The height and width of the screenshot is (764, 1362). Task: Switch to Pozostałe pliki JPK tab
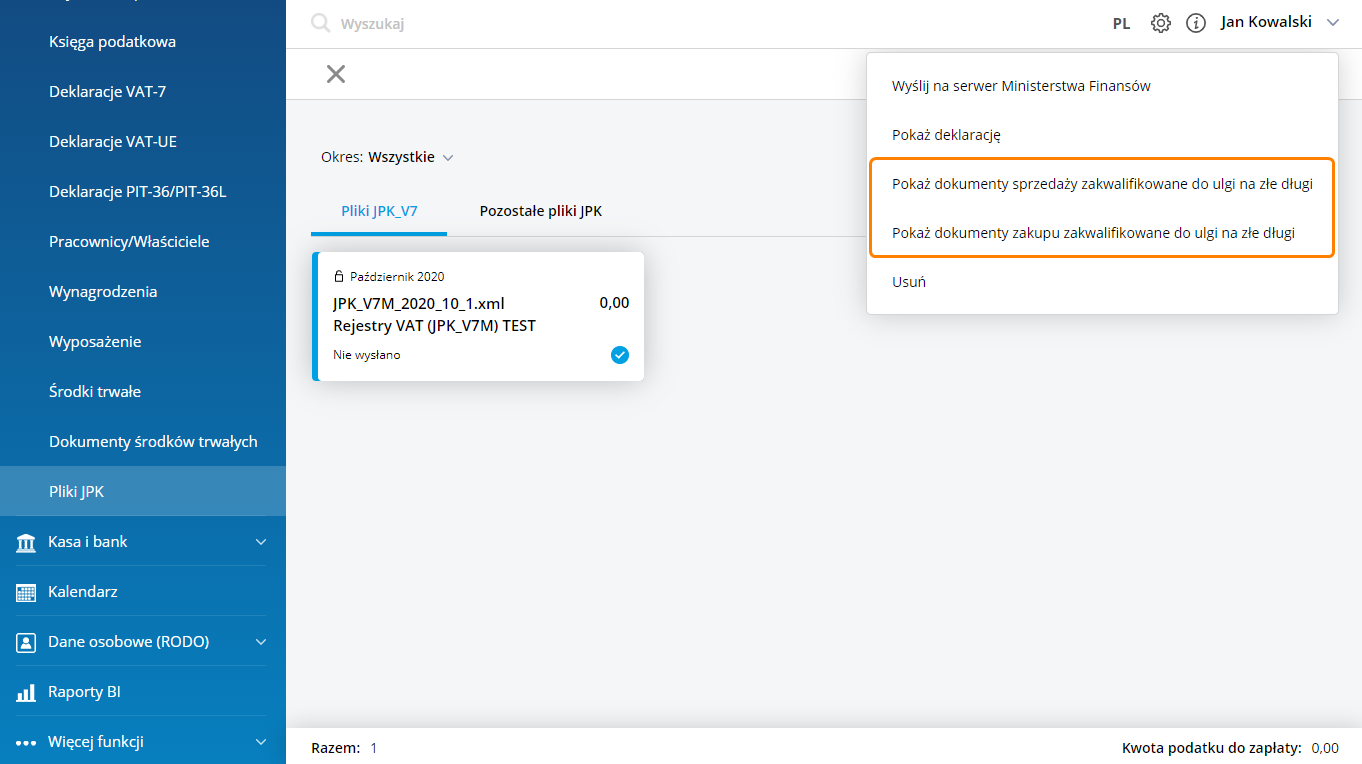point(540,211)
